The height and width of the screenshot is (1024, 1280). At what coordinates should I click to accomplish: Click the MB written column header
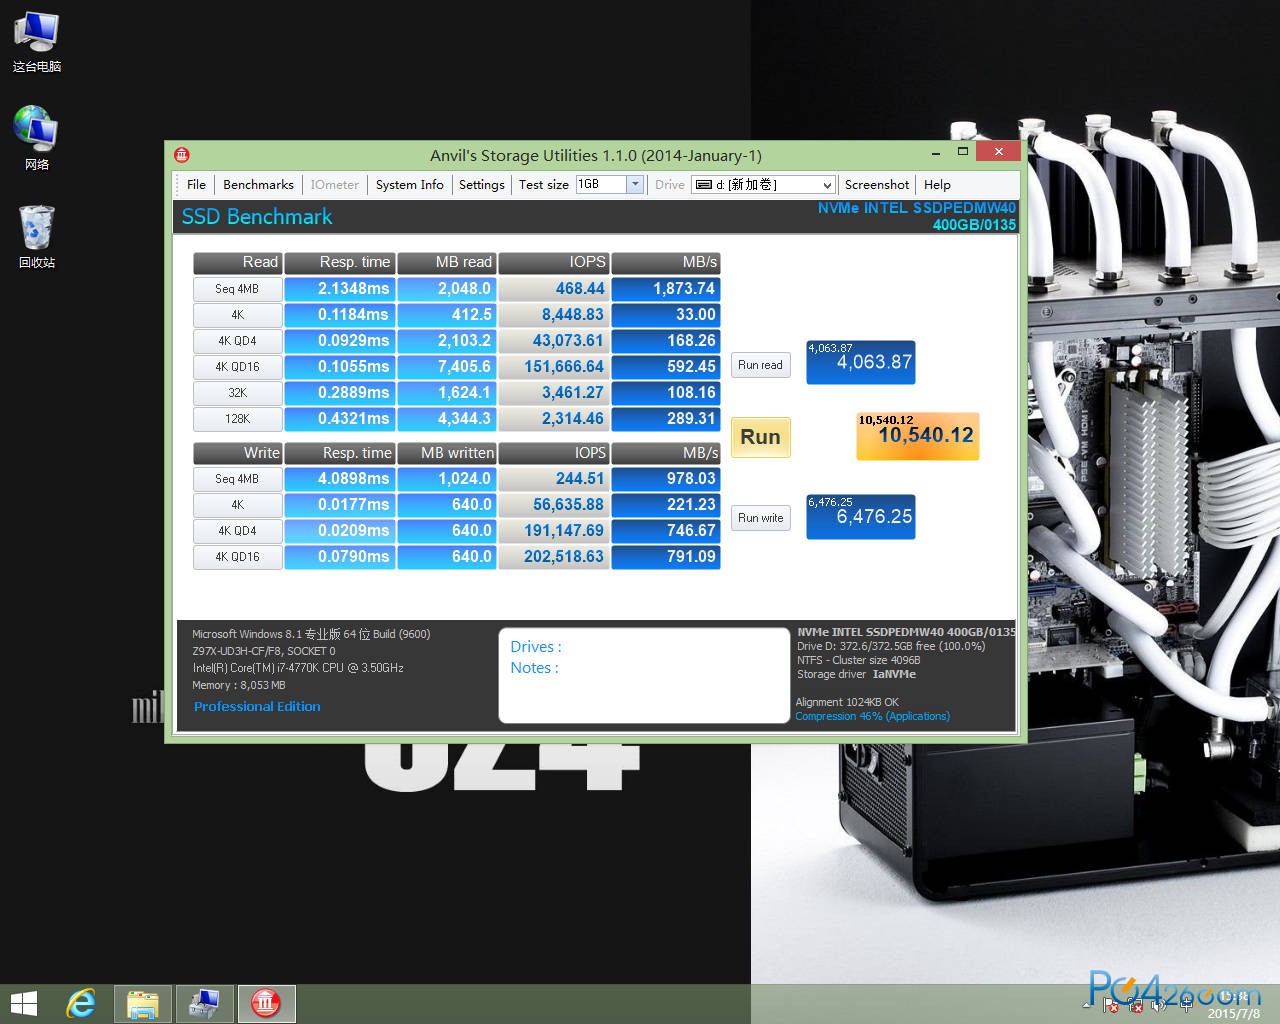pyautogui.click(x=446, y=453)
